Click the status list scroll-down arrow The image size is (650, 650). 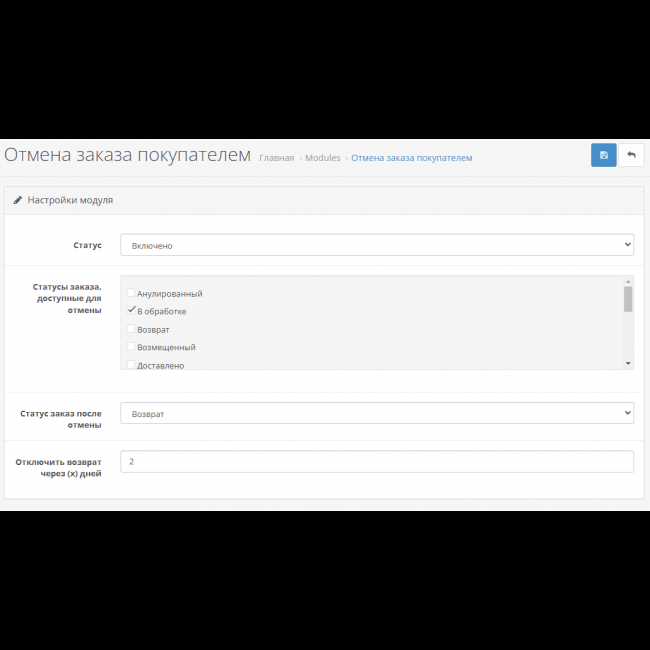point(628,363)
